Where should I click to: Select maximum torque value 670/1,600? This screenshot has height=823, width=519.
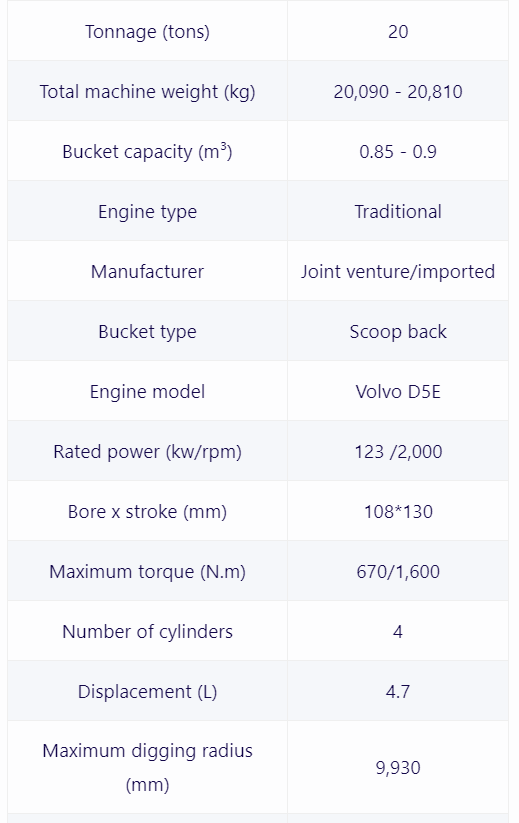[398, 572]
